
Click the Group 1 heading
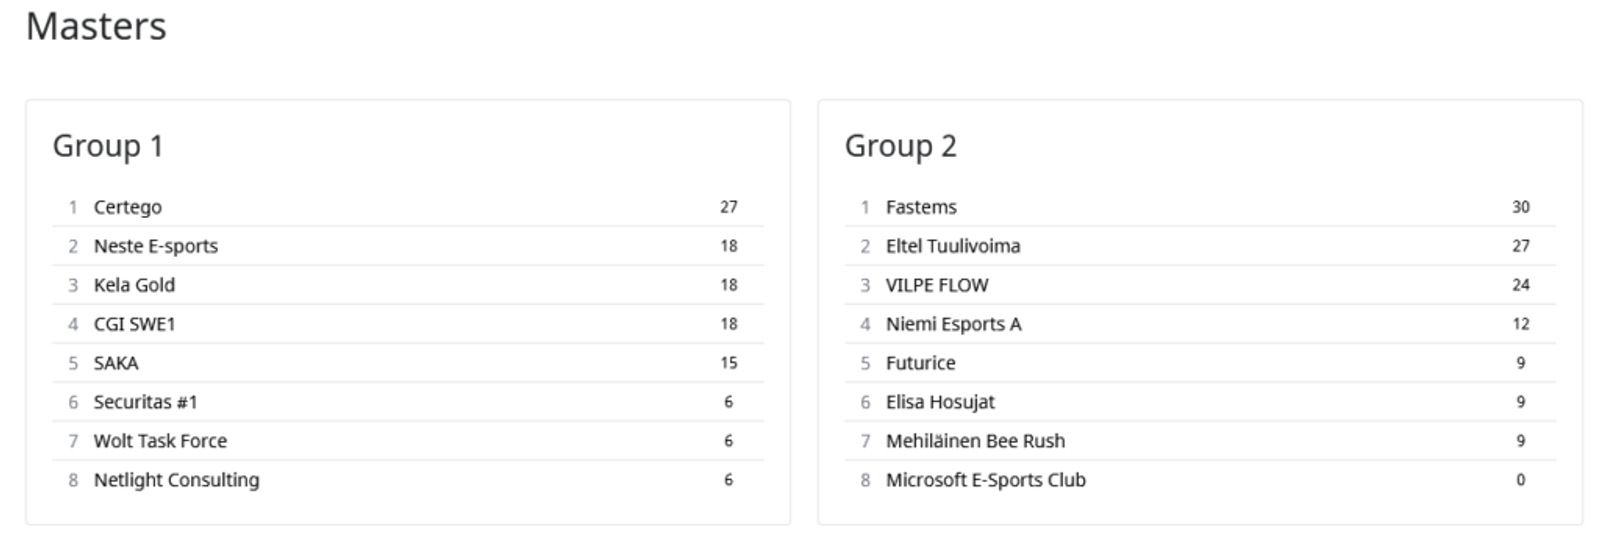(x=108, y=146)
